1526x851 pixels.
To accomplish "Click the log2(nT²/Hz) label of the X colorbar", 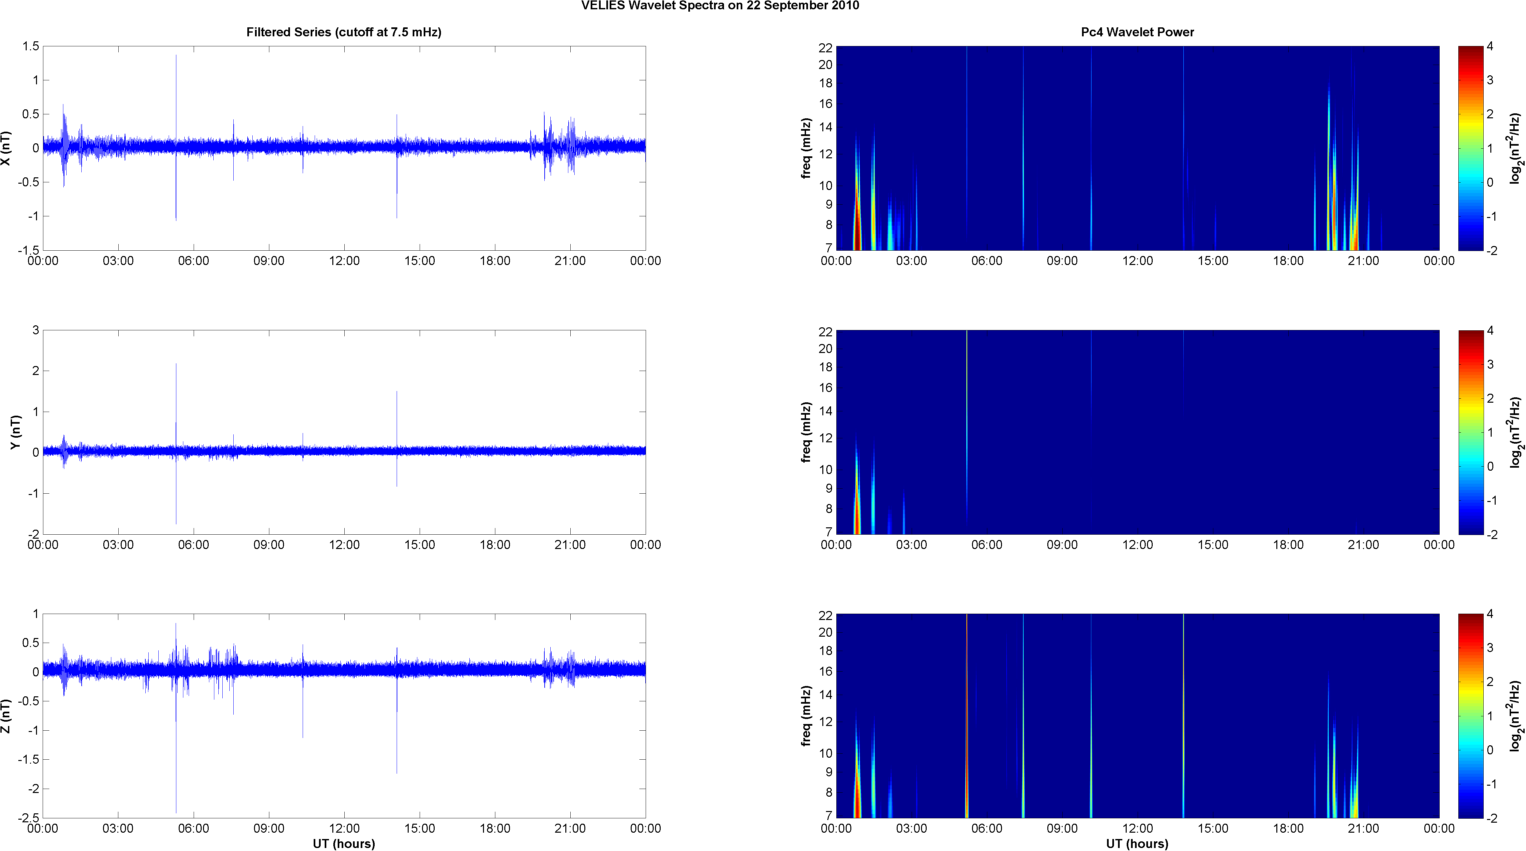I will coord(1516,148).
